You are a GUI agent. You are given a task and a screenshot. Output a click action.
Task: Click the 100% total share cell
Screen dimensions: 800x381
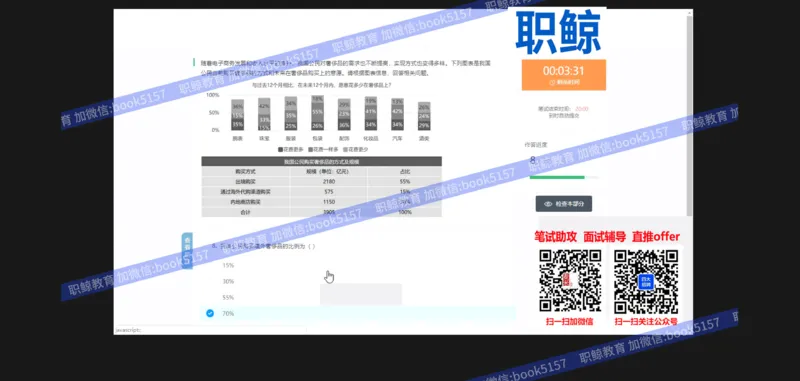click(x=405, y=212)
